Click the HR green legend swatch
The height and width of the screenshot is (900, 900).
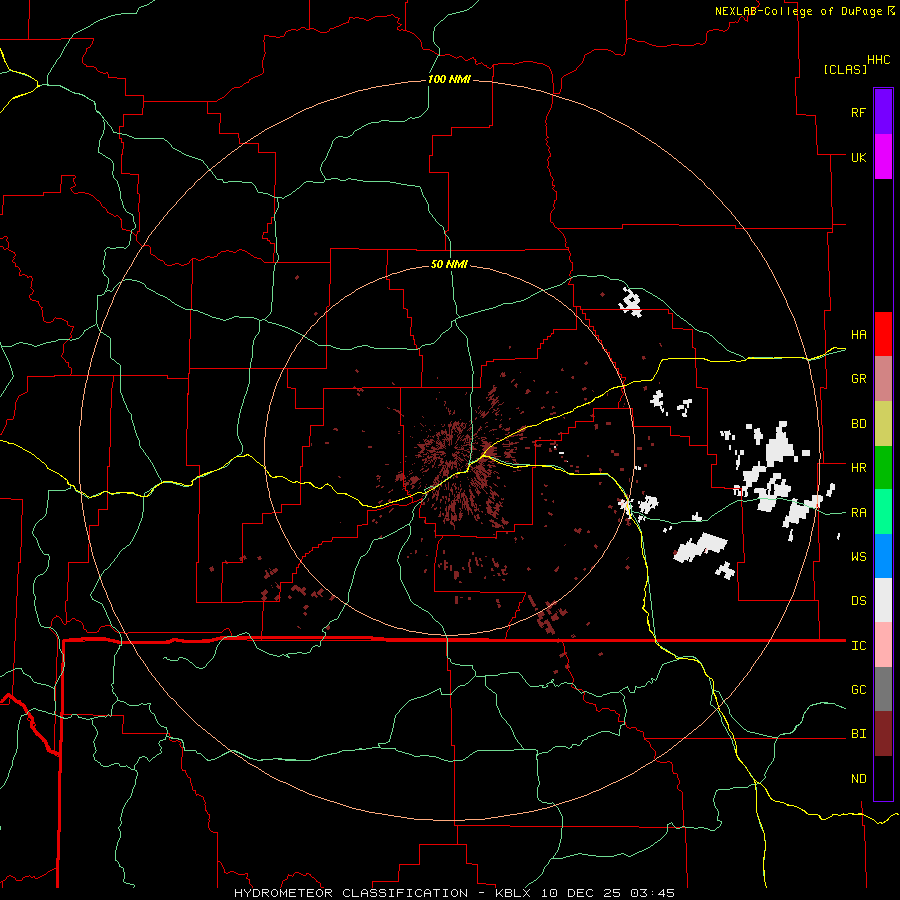tap(883, 468)
